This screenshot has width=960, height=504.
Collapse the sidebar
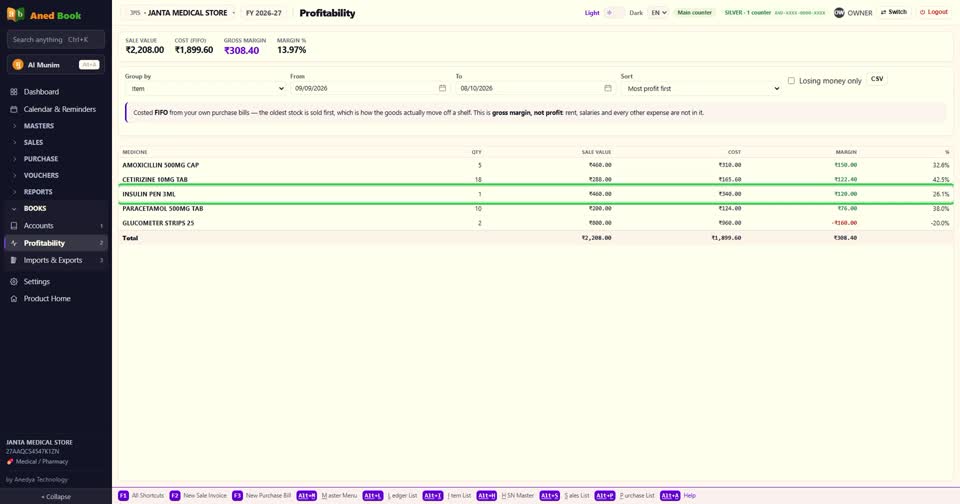[x=56, y=497]
